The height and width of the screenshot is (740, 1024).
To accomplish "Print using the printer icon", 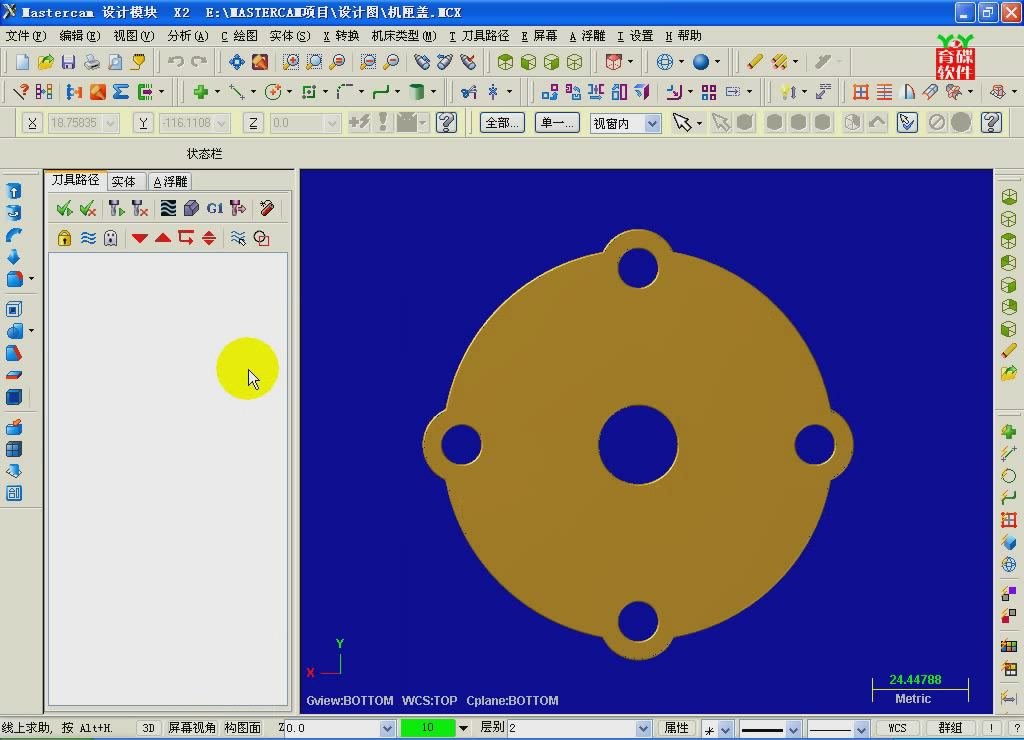I will (x=91, y=62).
